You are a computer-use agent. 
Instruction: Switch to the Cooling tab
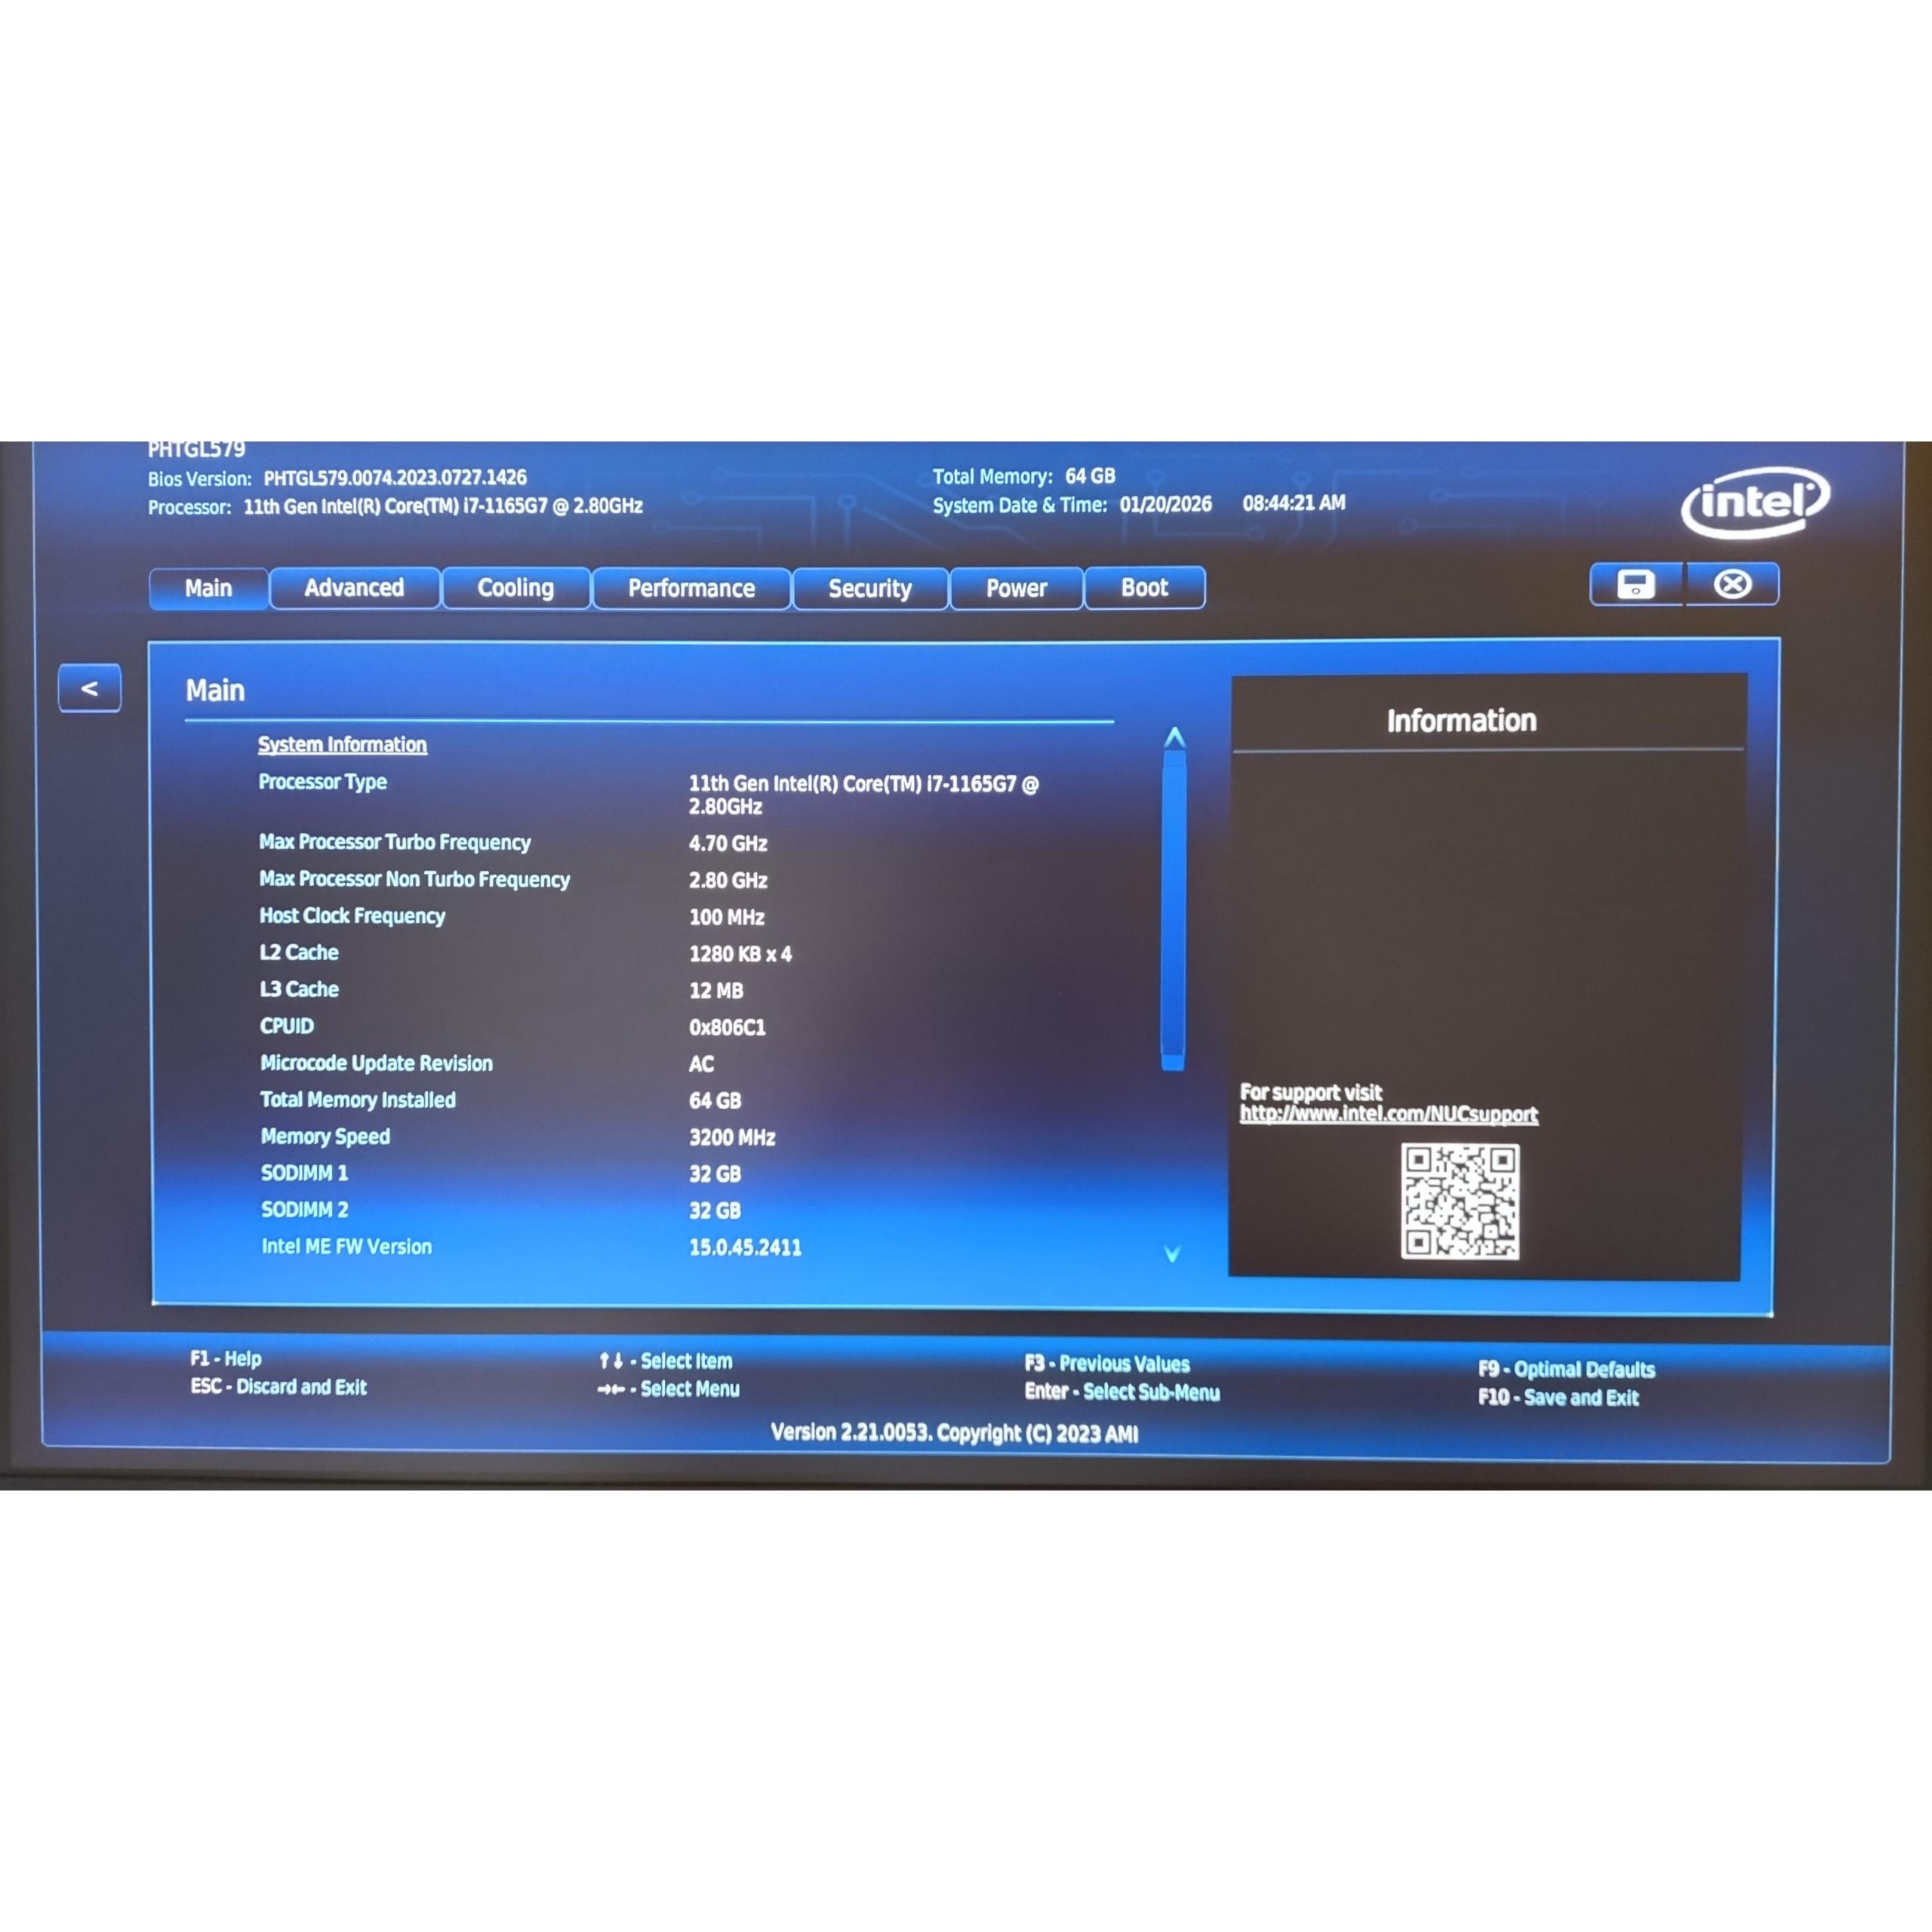tap(515, 588)
